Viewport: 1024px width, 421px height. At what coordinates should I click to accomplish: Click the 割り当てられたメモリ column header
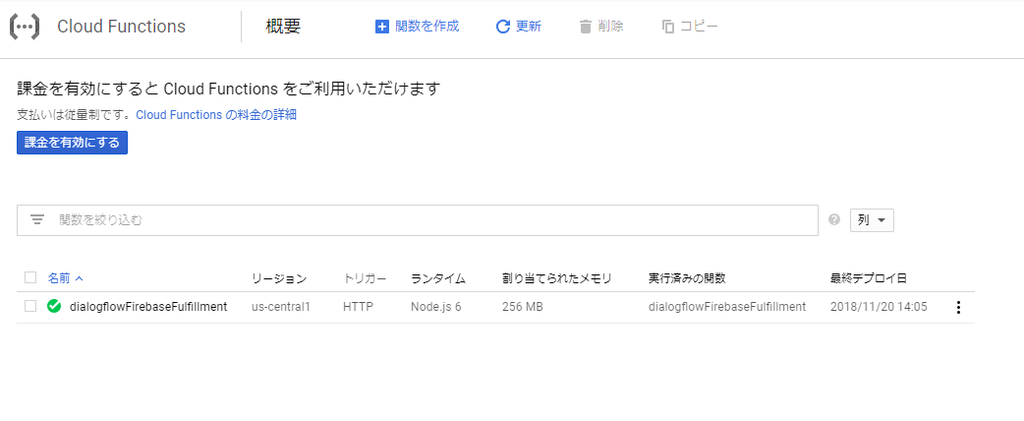[556, 279]
